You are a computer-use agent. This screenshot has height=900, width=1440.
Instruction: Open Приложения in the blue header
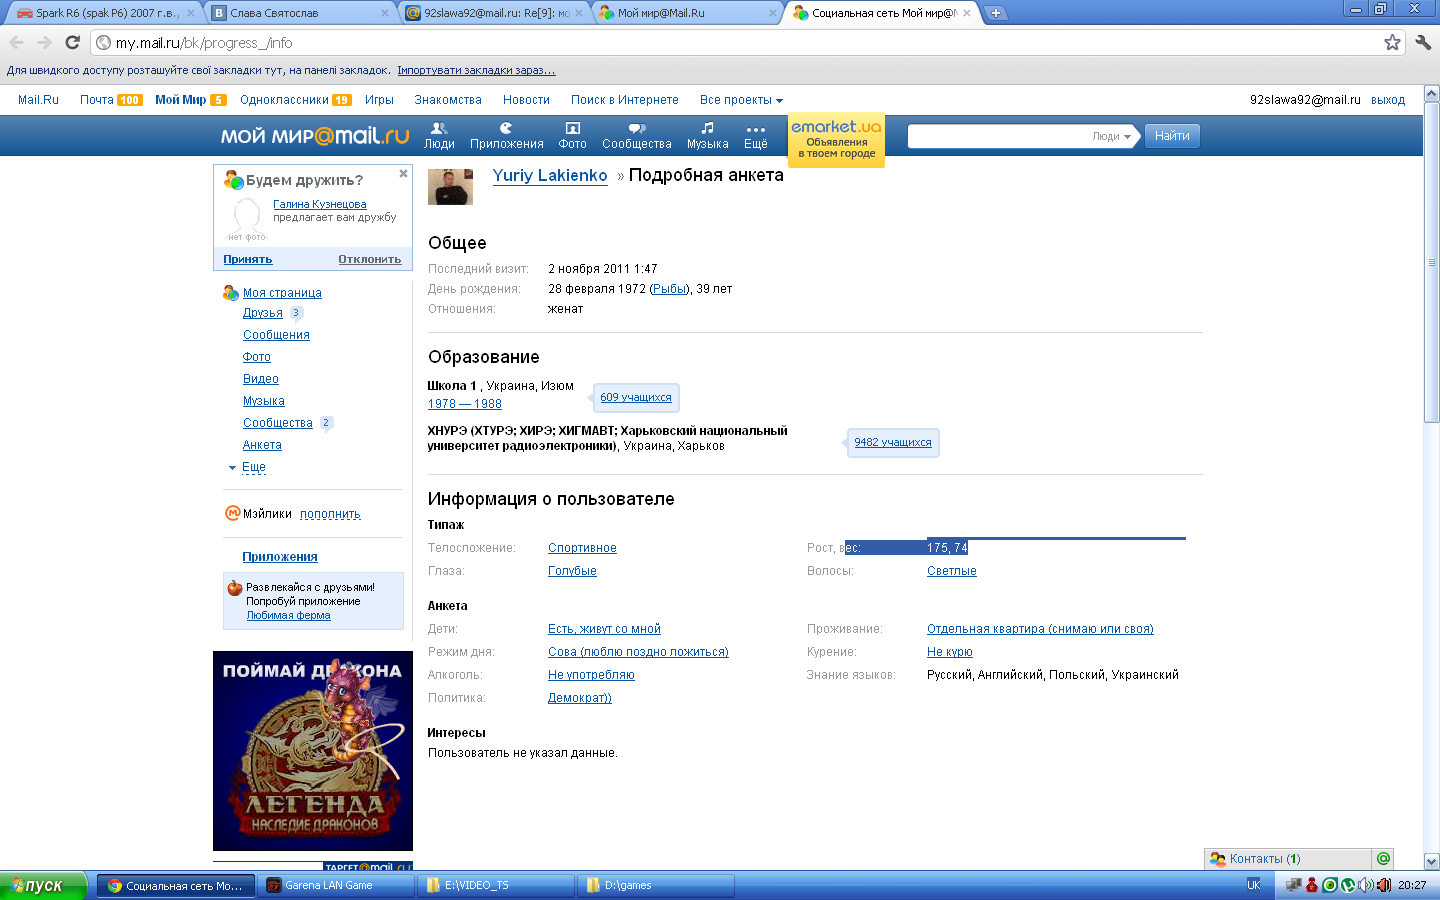(507, 136)
